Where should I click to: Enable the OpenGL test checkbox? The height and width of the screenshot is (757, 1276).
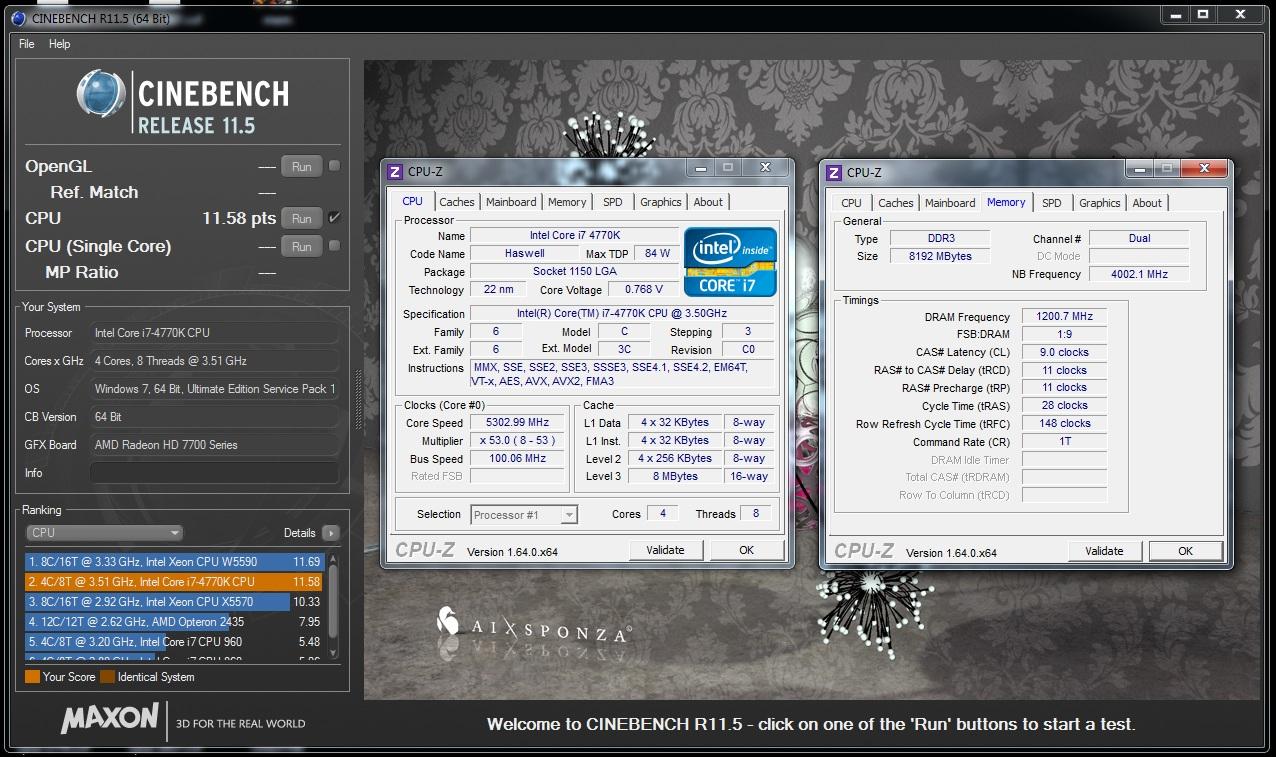click(x=335, y=166)
